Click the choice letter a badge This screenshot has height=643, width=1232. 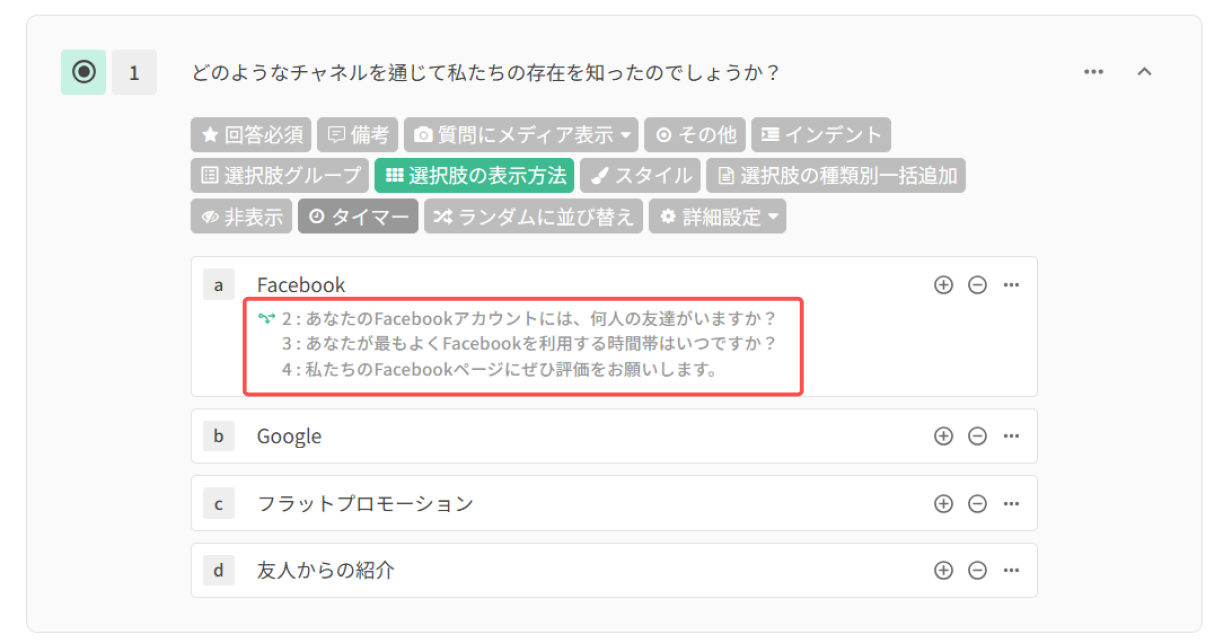pos(218,285)
